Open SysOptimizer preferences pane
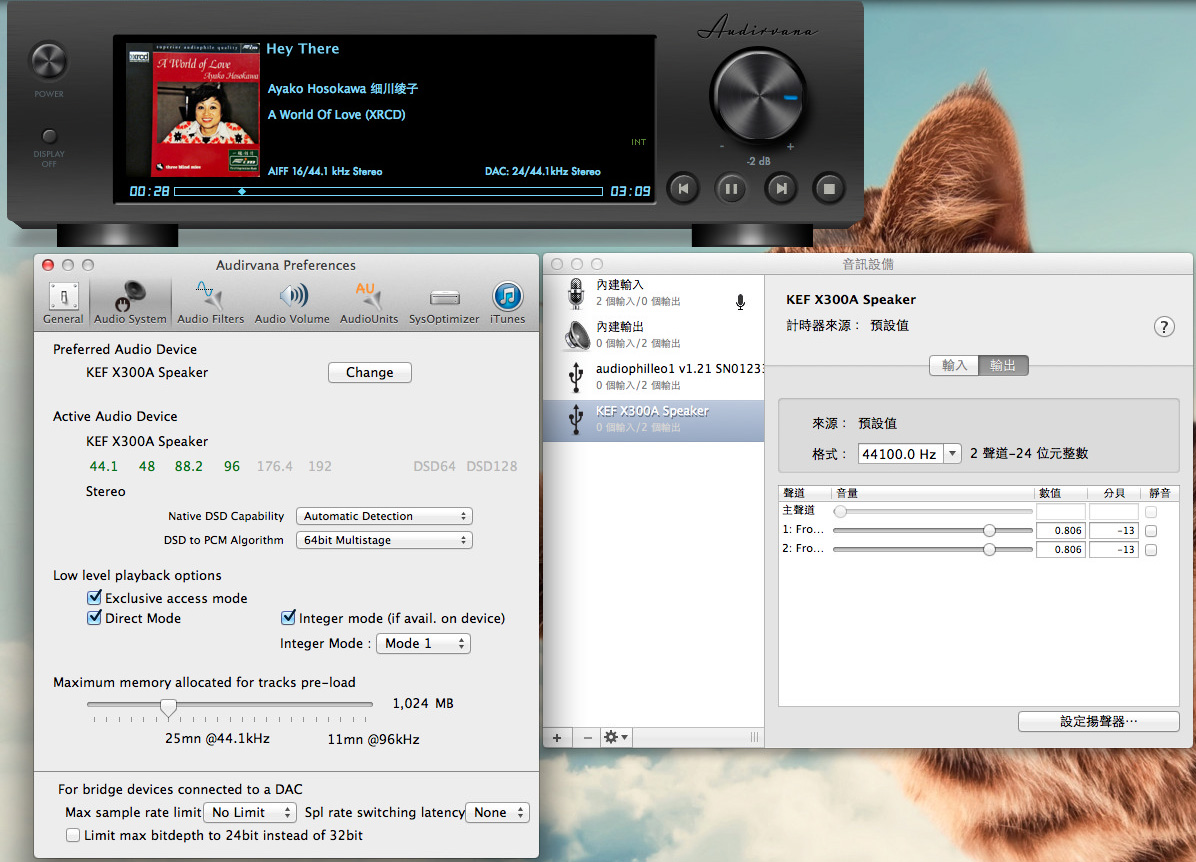Screen dimensions: 1196x862 point(444,303)
